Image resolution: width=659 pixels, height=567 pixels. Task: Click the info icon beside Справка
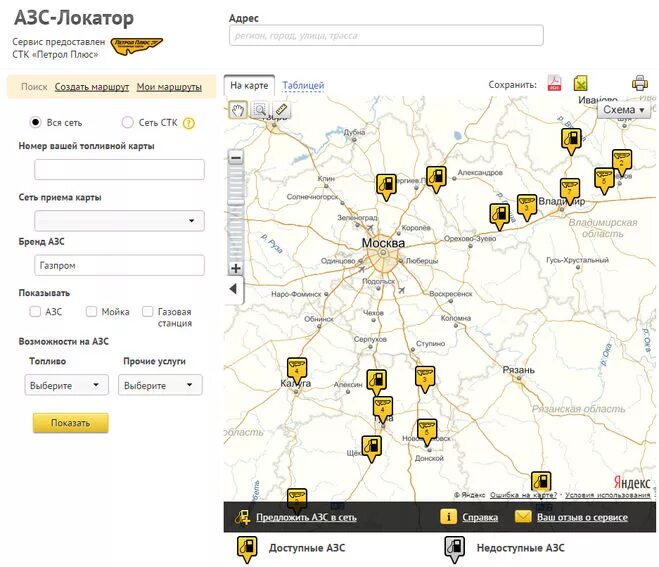pyautogui.click(x=448, y=517)
